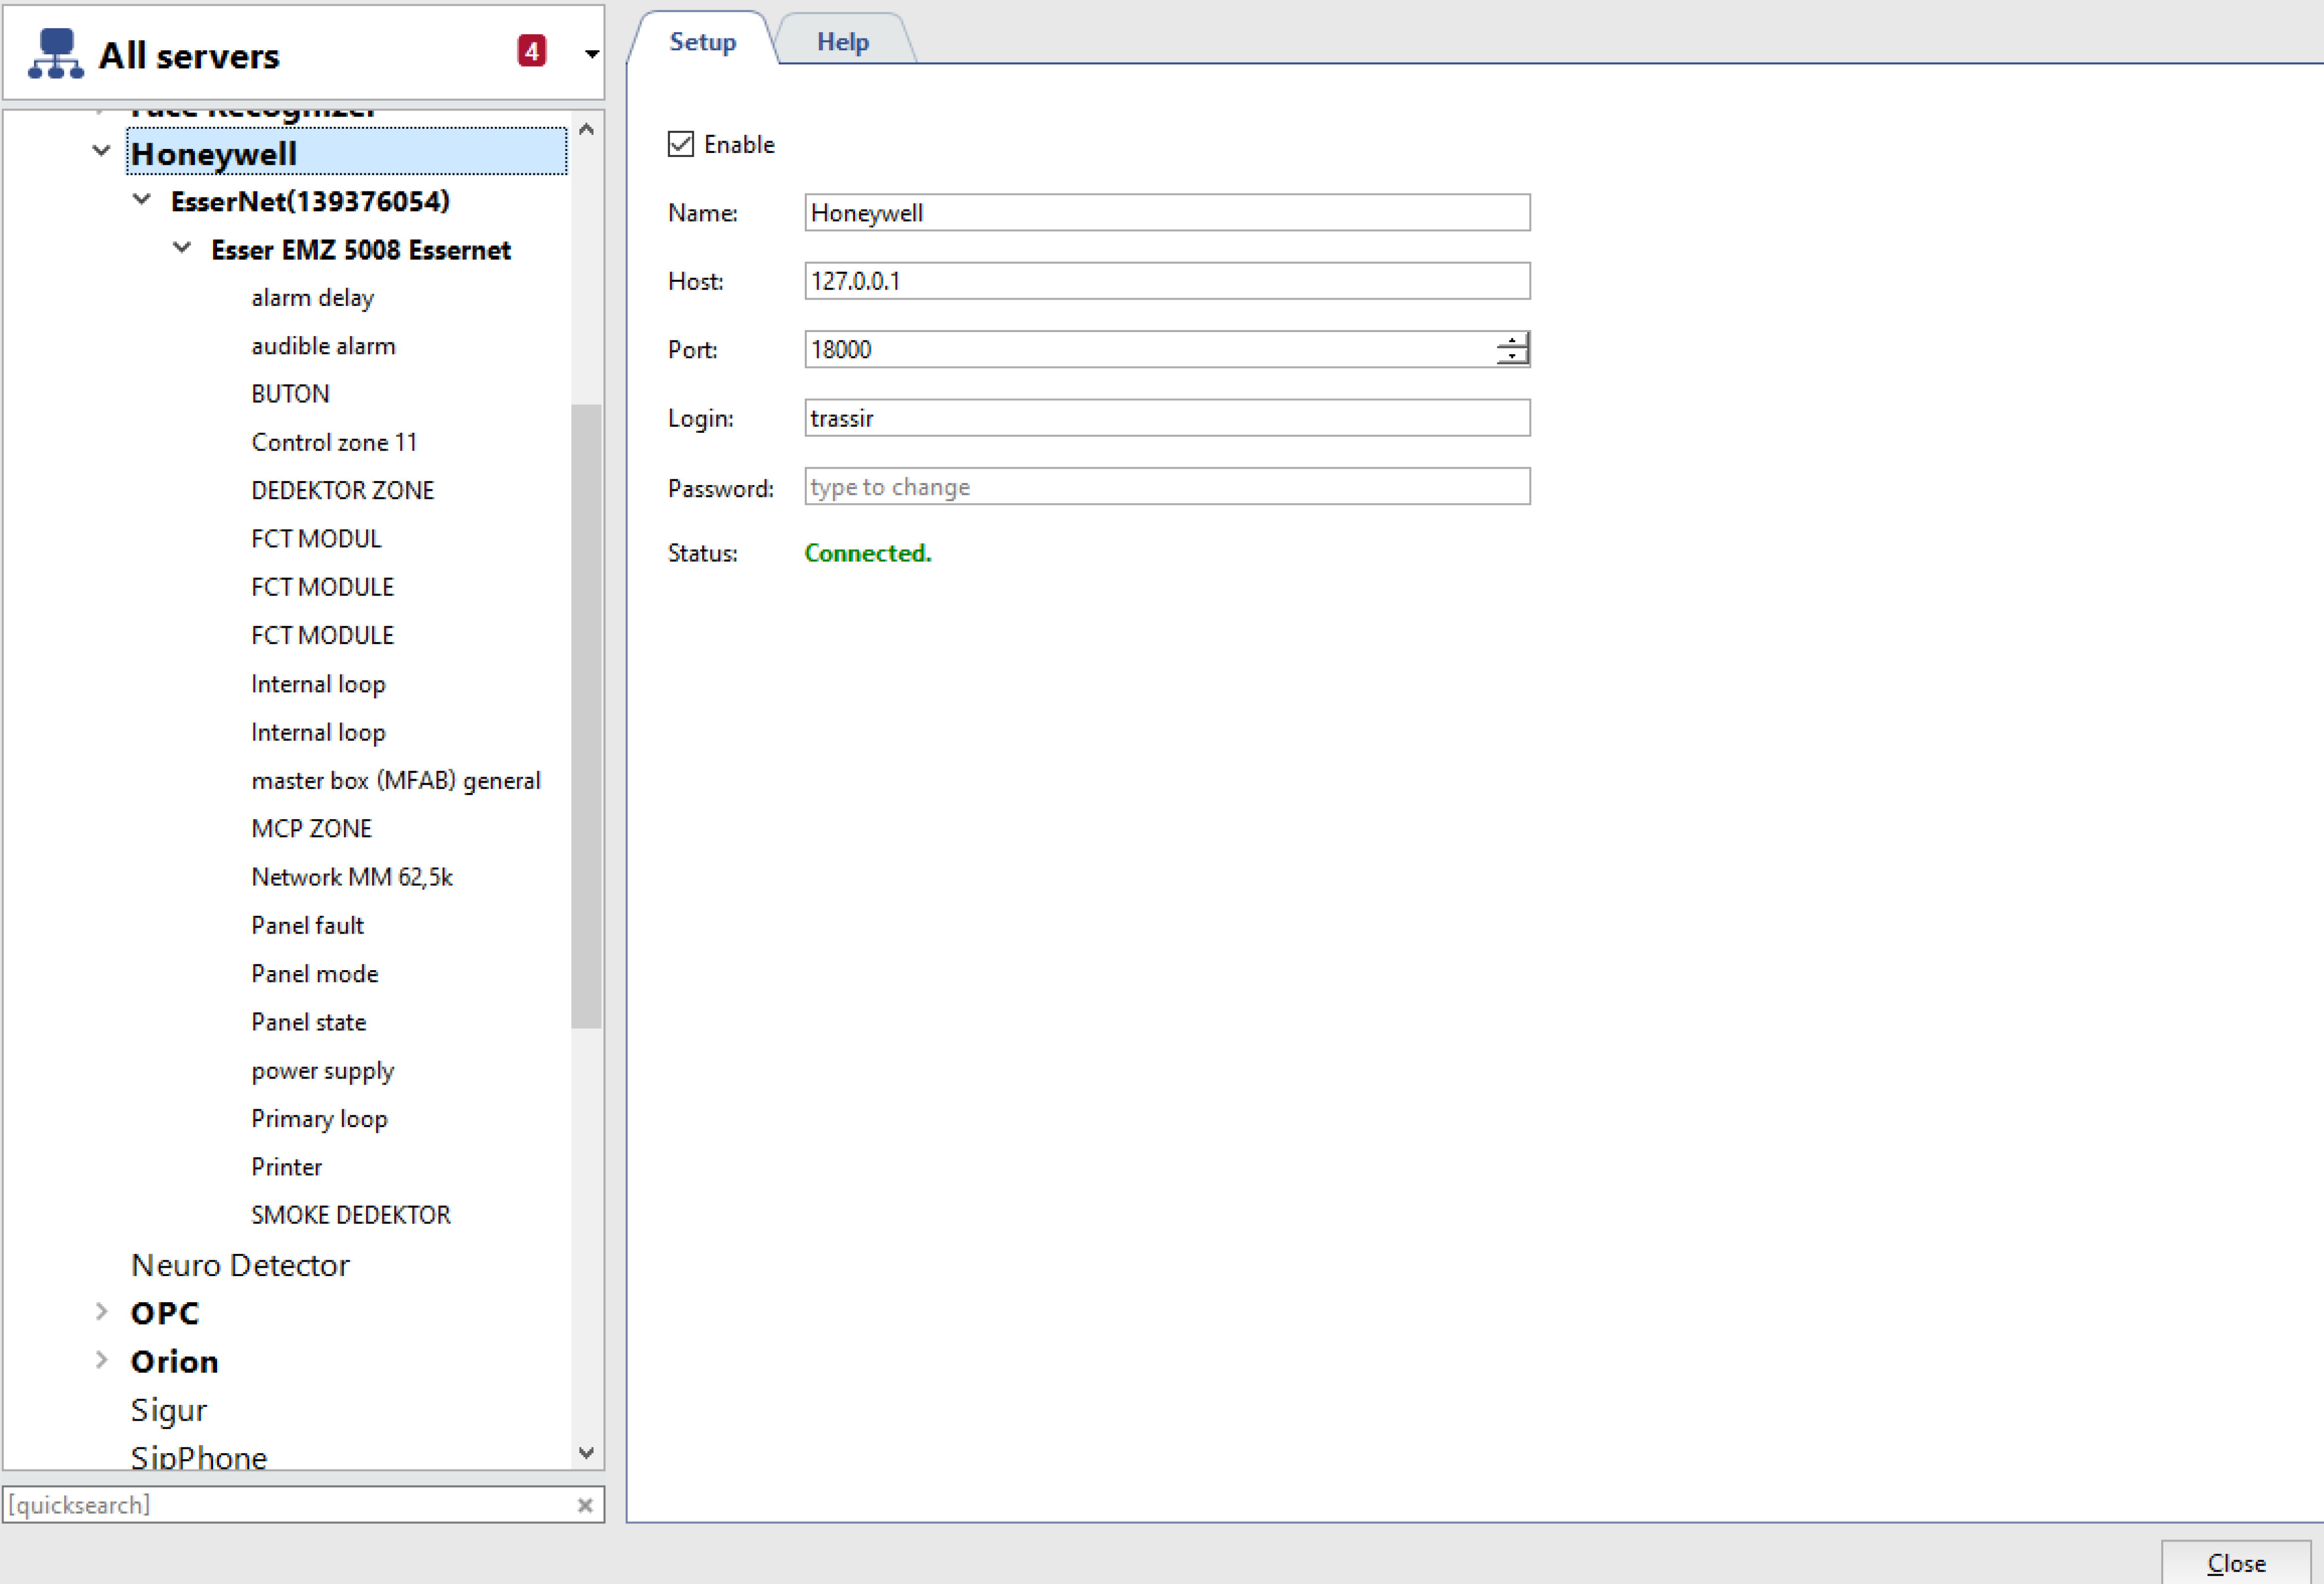Select master box (MFAB) general item

click(x=396, y=780)
